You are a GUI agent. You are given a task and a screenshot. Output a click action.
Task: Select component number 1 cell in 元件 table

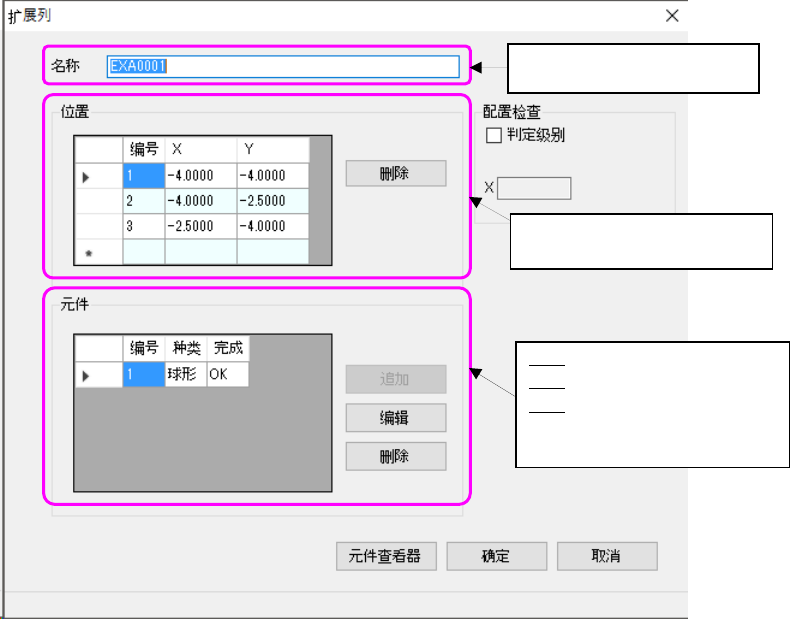144,375
